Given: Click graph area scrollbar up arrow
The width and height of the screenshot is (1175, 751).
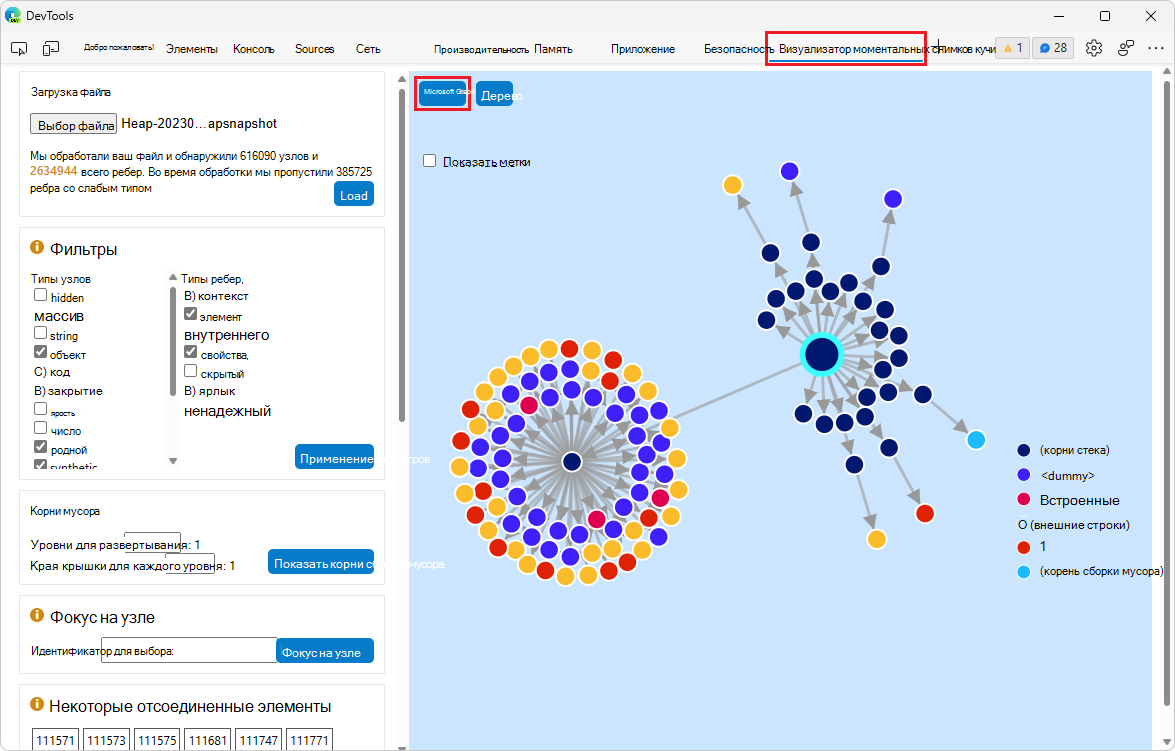Looking at the screenshot, I should 1167,70.
